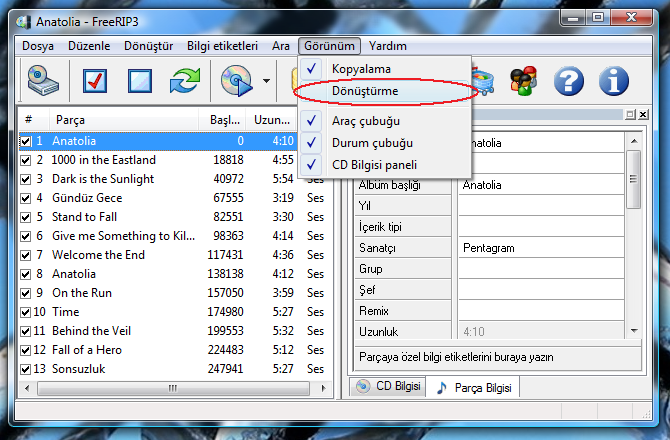Click the Albüm başlığı field with Anatolia
670x440 pixels.
pyautogui.click(x=541, y=185)
